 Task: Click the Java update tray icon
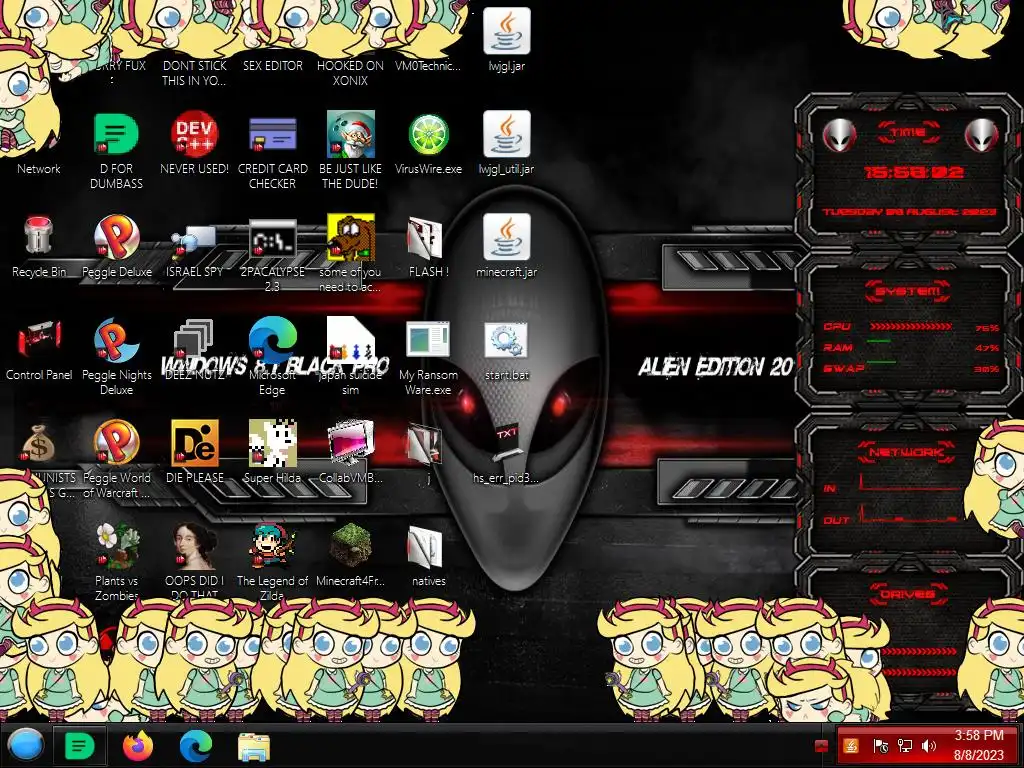(851, 746)
